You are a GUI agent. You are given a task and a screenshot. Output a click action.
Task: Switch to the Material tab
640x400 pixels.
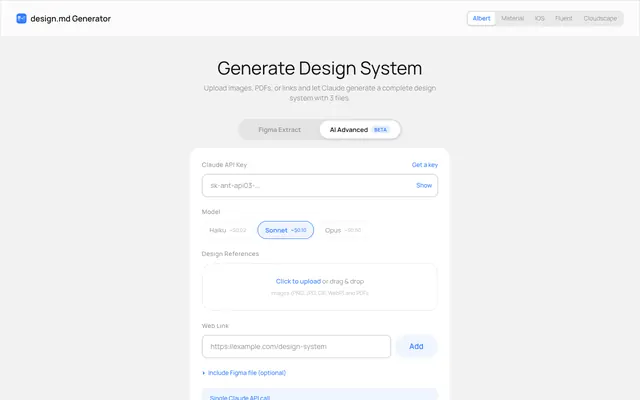click(512, 18)
